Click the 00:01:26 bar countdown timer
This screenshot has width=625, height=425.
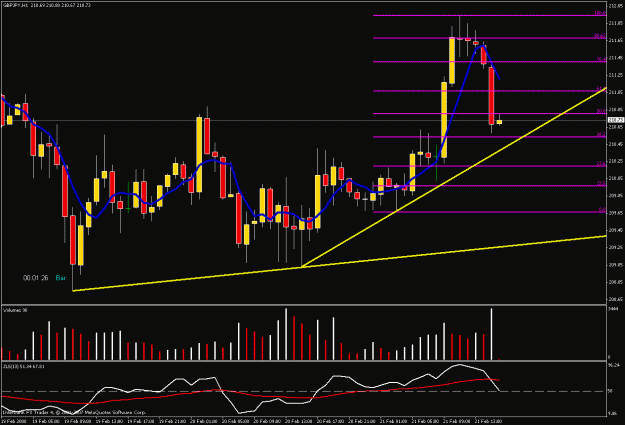point(35,278)
